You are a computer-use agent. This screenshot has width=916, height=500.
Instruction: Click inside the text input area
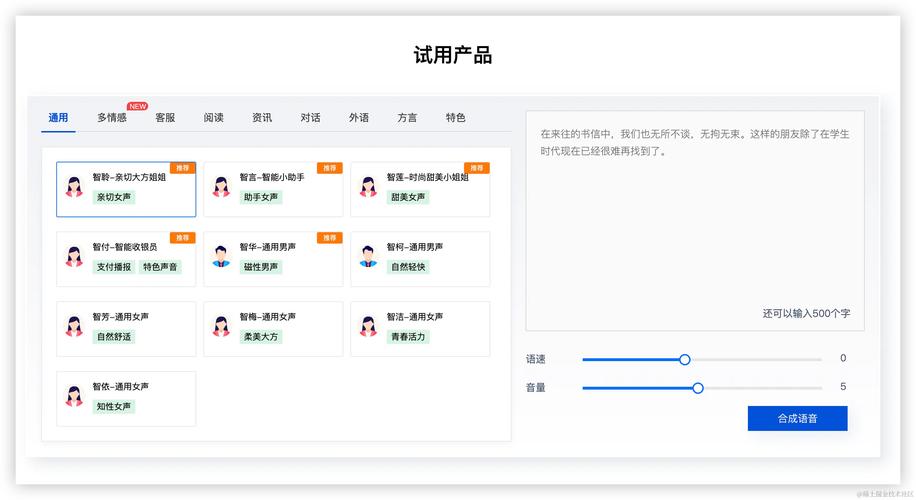tap(695, 221)
